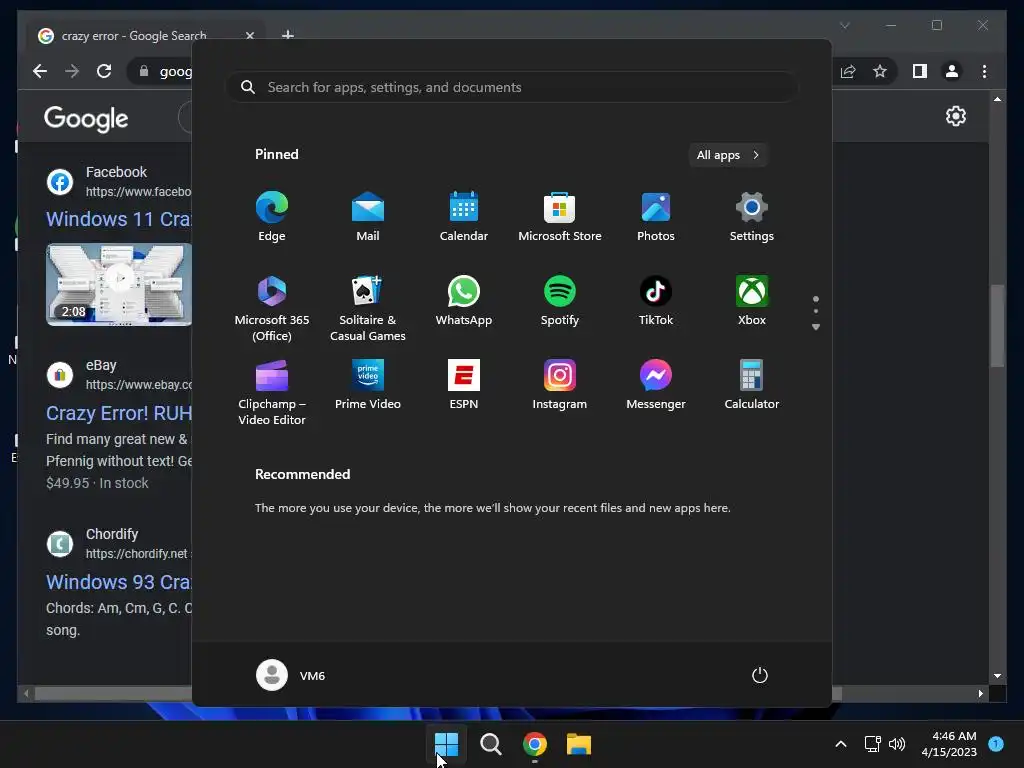The height and width of the screenshot is (768, 1024).
Task: Show All apps list
Action: 728,155
